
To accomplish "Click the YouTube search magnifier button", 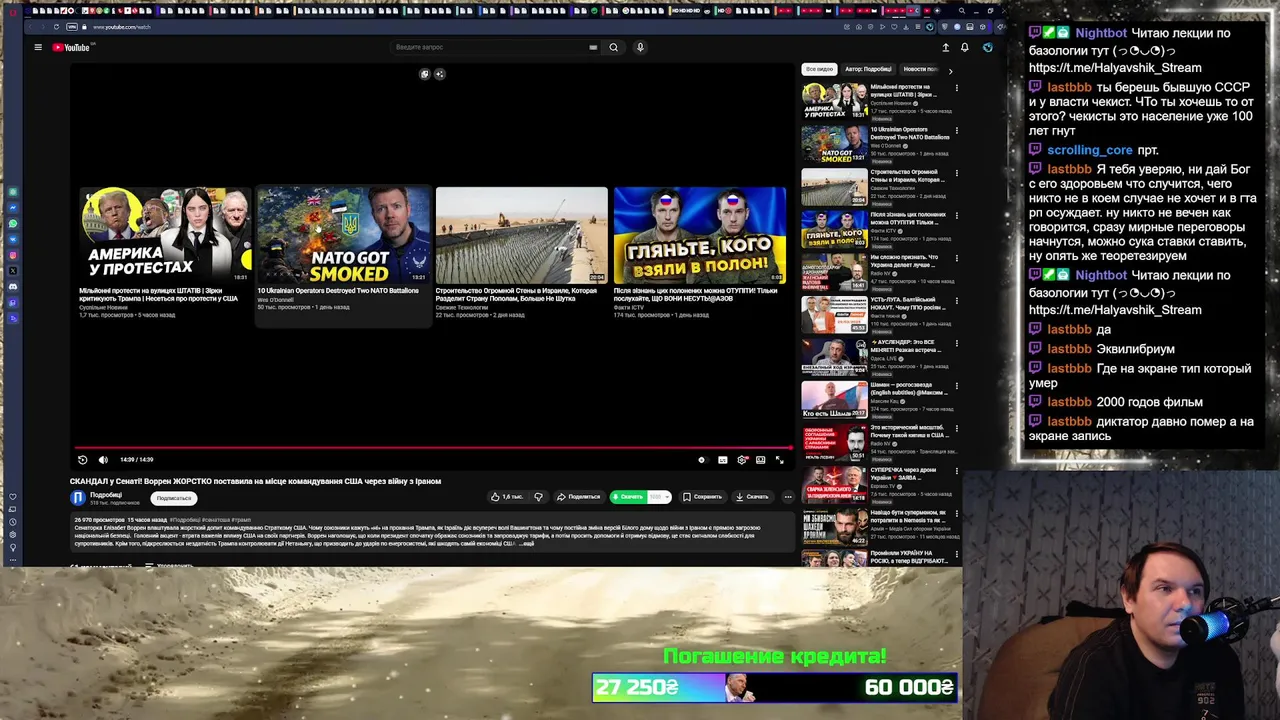I will tap(614, 47).
